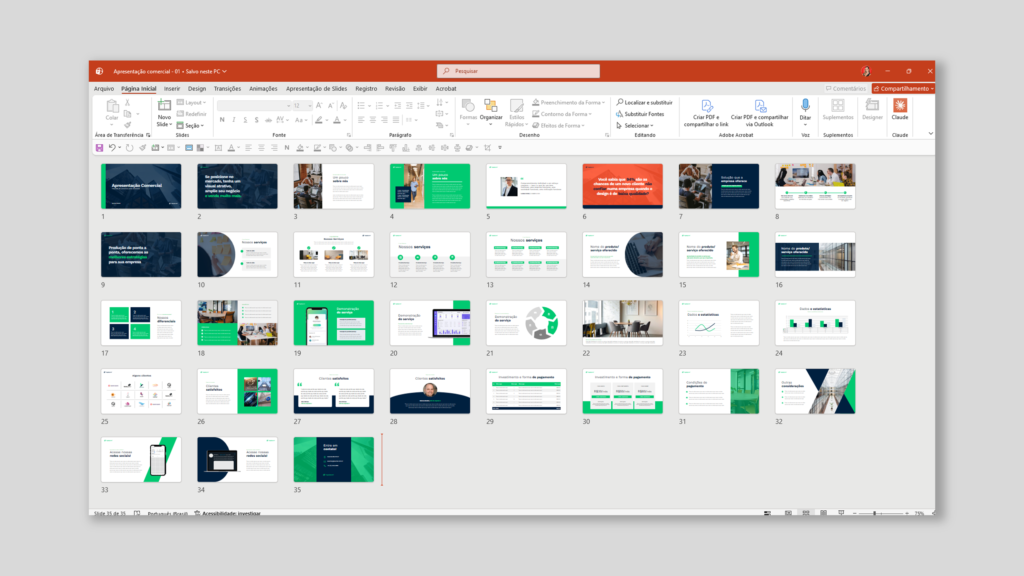Click Acessibilidade: investigar in status bar

click(227, 513)
